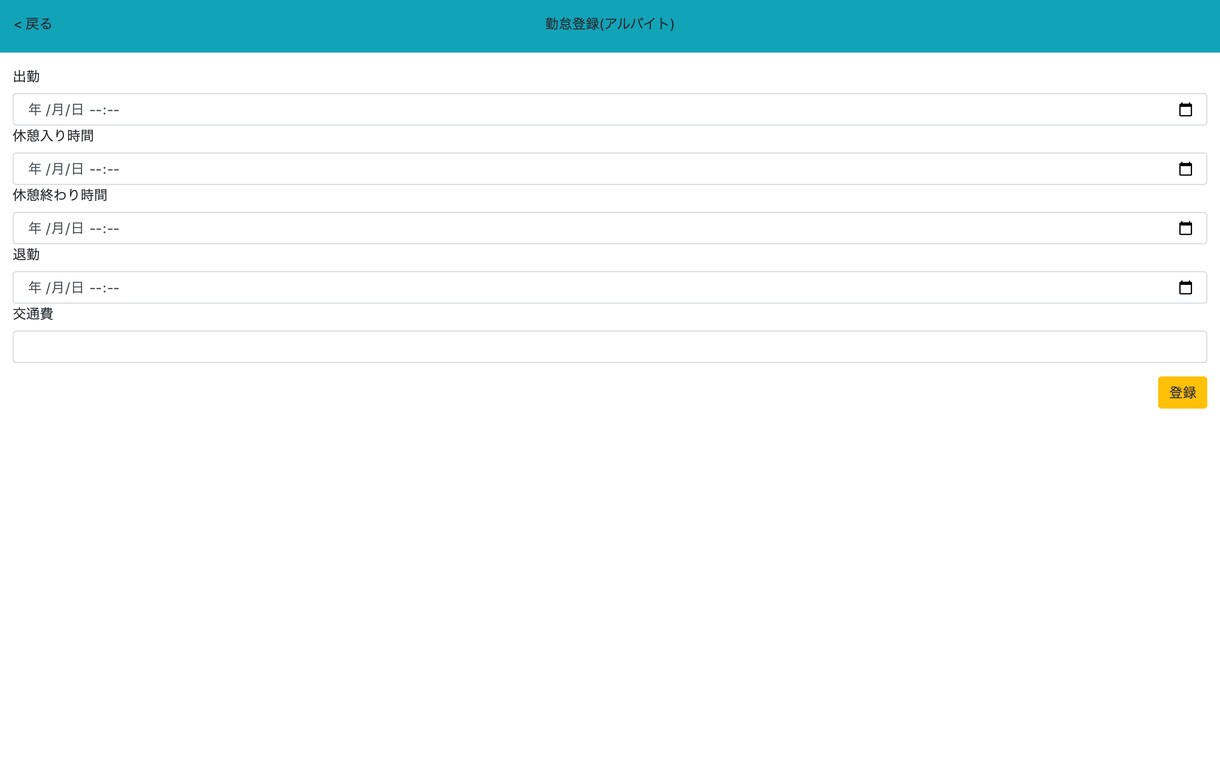
Task: Focus the 休憩入り時間 datetime field
Action: [610, 169]
